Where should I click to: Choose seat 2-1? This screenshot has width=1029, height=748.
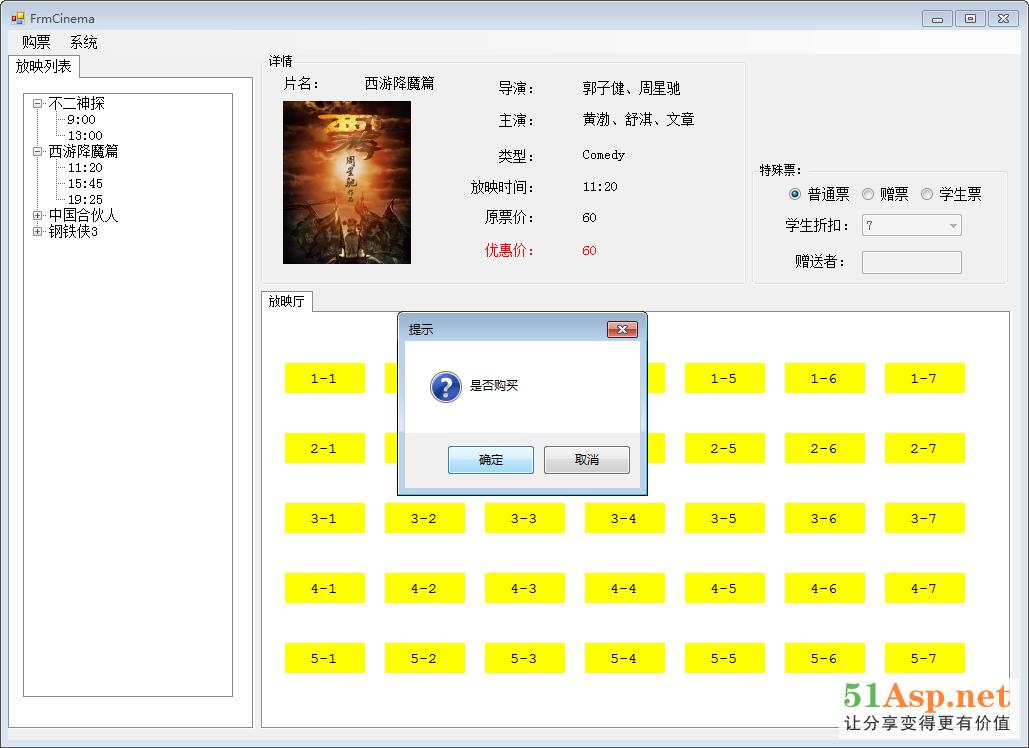(x=324, y=448)
